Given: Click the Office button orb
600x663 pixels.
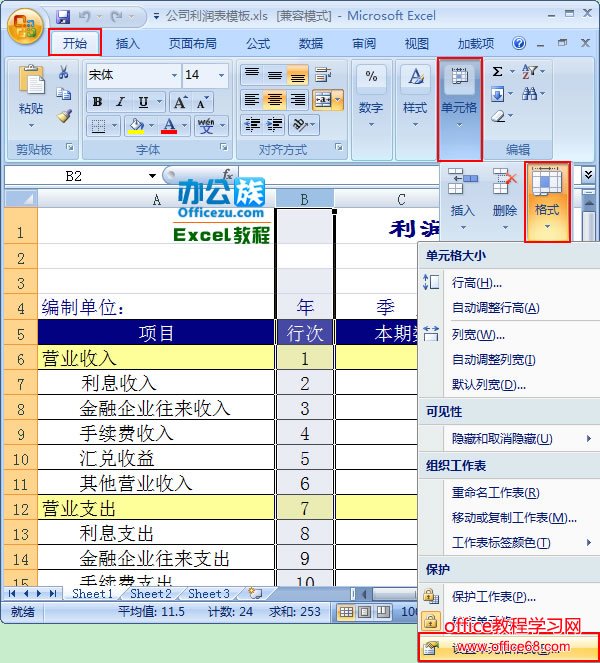Looking at the screenshot, I should [x=25, y=25].
